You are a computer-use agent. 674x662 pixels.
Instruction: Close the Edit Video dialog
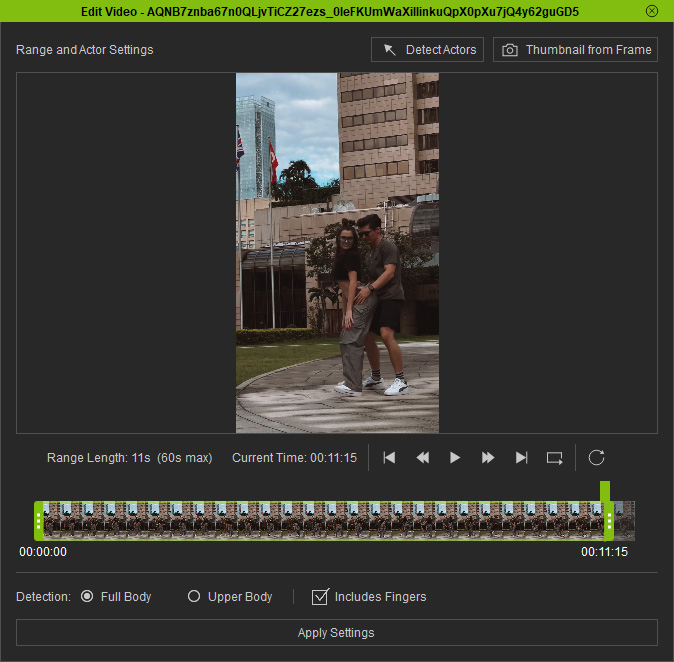[x=652, y=11]
